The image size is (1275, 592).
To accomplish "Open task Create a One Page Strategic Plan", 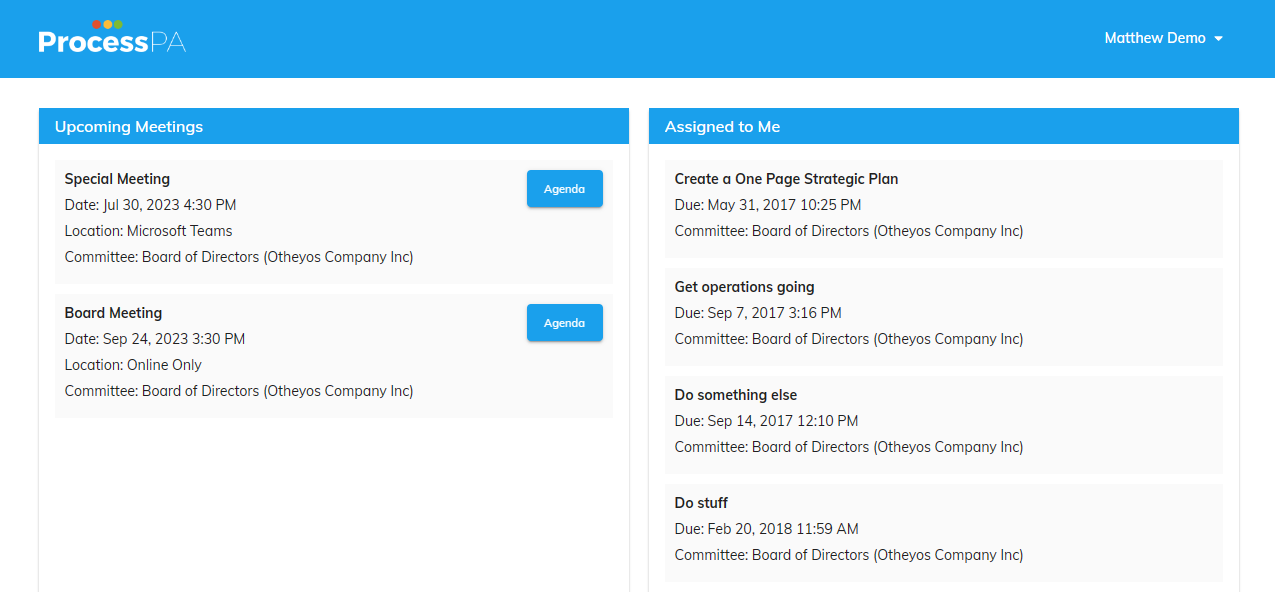I will (x=786, y=179).
